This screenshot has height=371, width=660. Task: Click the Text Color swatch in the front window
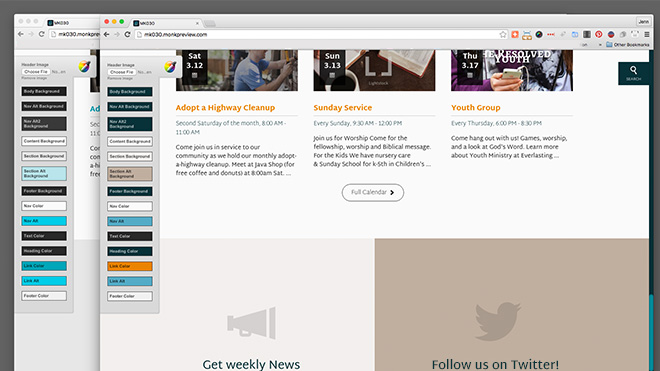[130, 236]
